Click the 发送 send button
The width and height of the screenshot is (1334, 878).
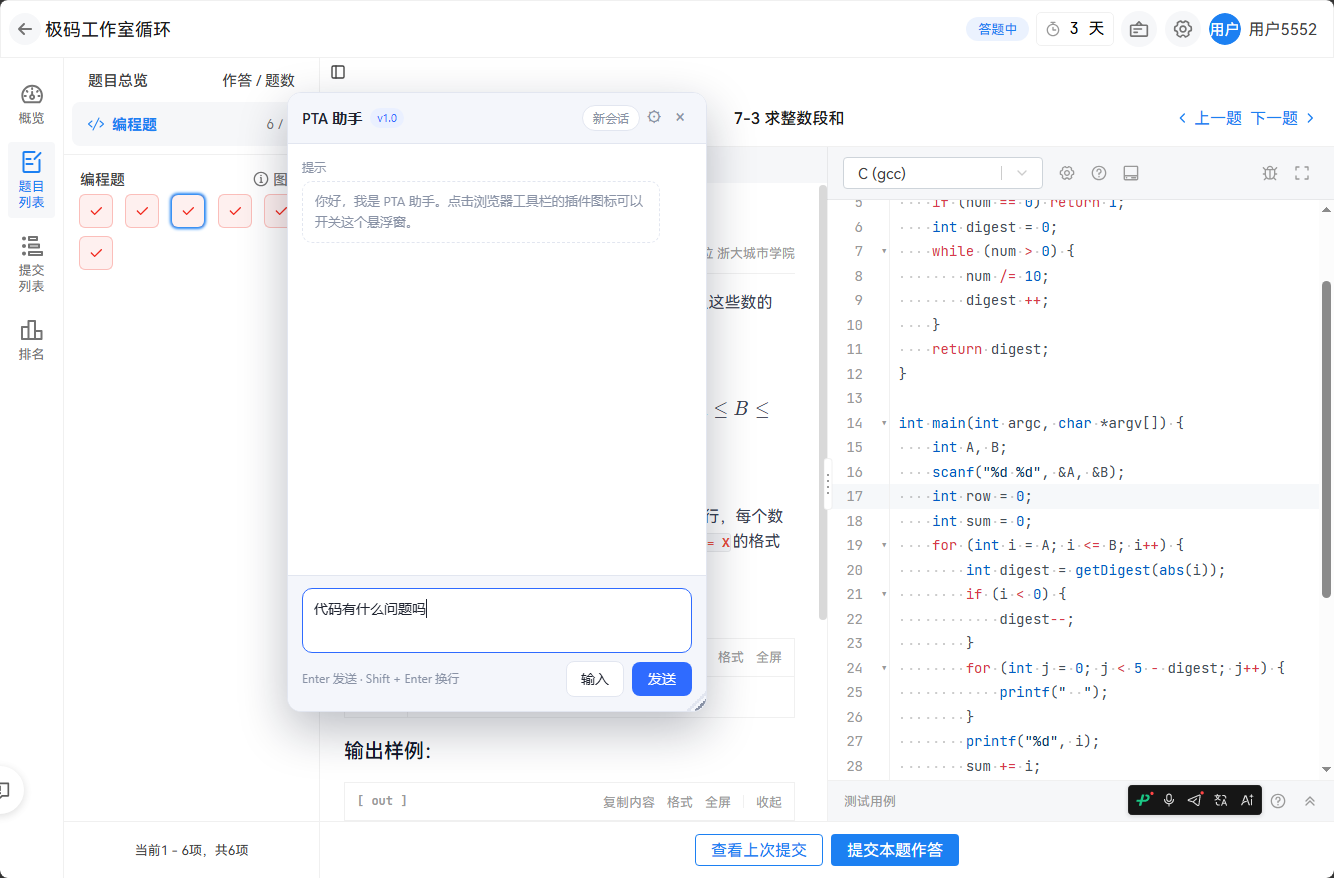click(x=662, y=679)
